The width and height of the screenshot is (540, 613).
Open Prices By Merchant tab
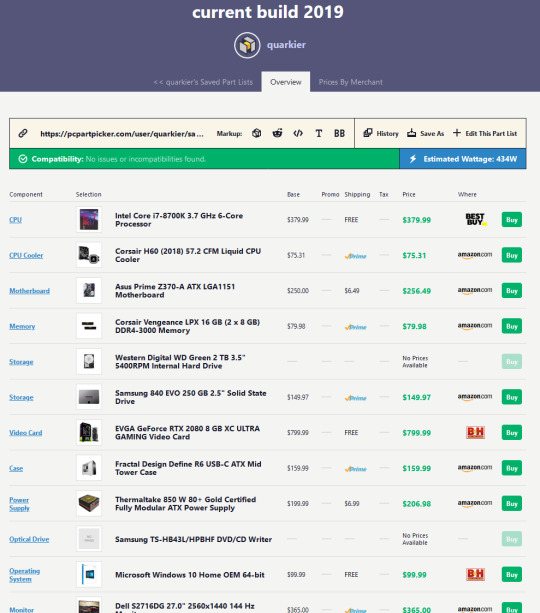point(350,82)
